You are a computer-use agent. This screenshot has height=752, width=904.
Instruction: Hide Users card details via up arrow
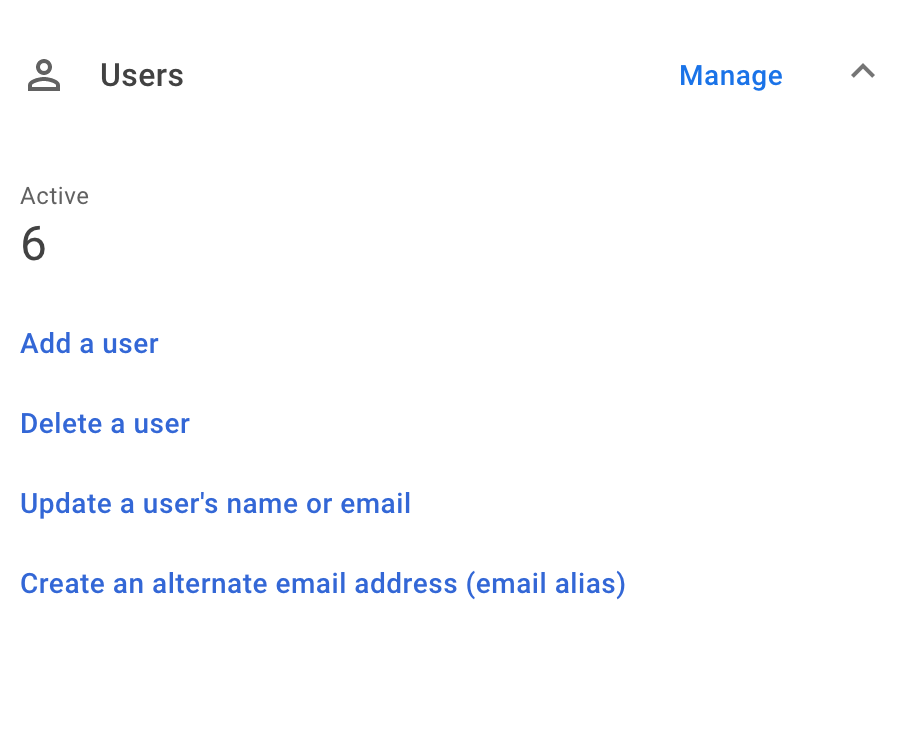tap(862, 72)
